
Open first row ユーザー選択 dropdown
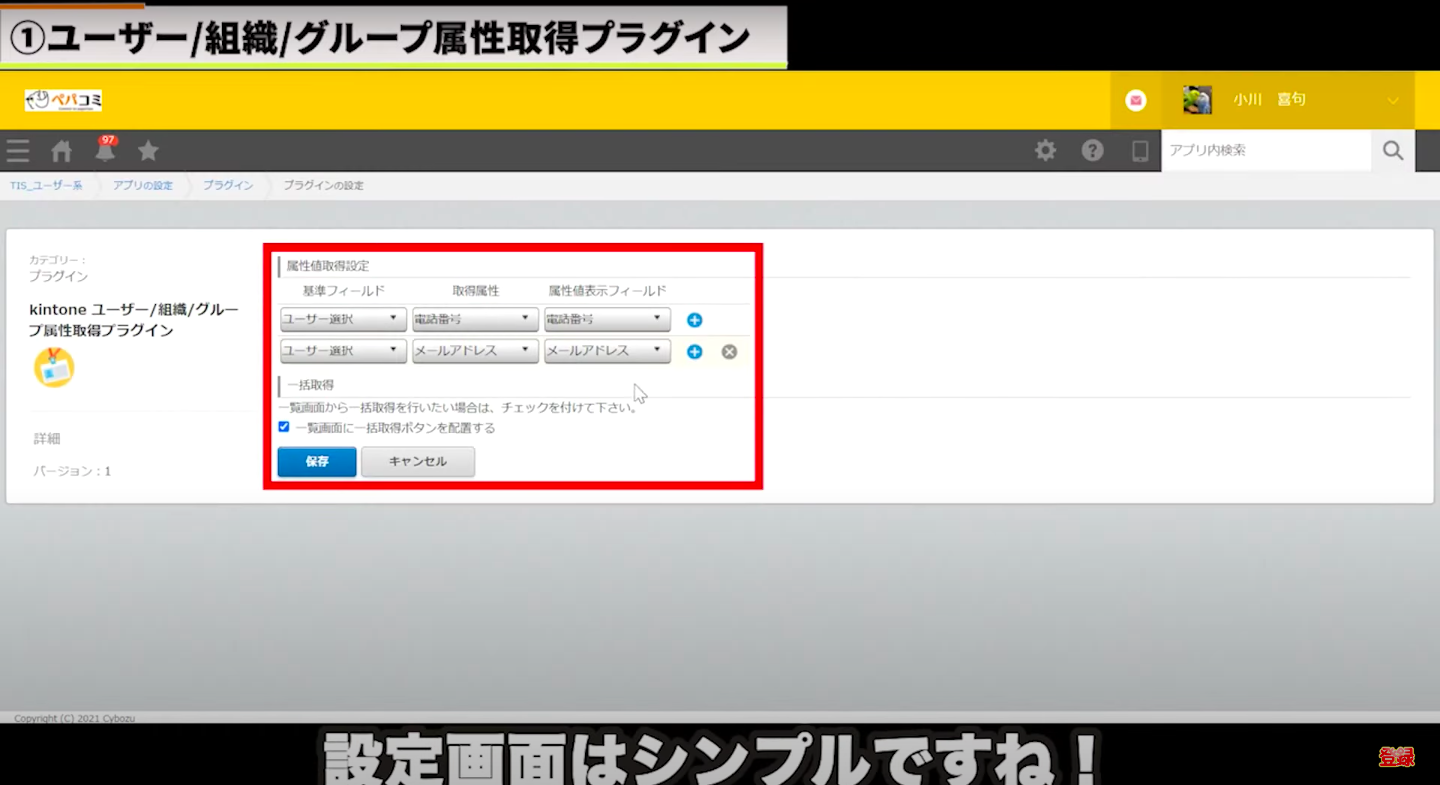(x=343, y=320)
